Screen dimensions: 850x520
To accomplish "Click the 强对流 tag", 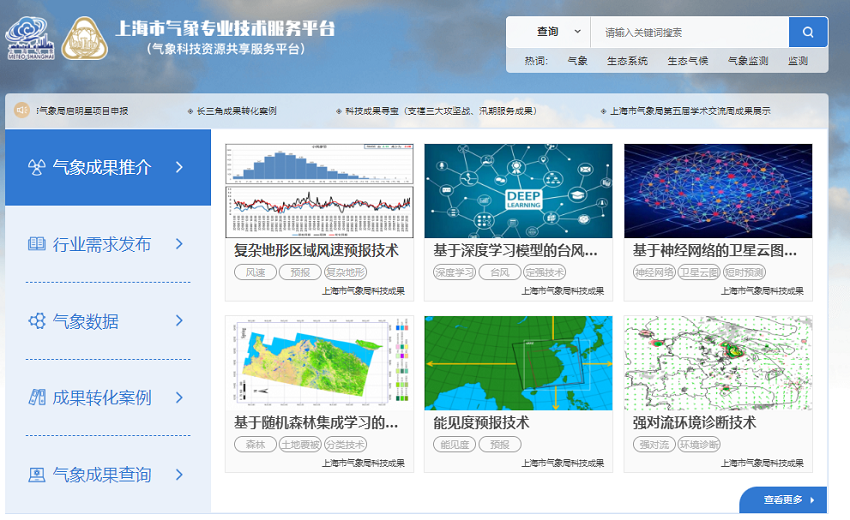I will (654, 445).
